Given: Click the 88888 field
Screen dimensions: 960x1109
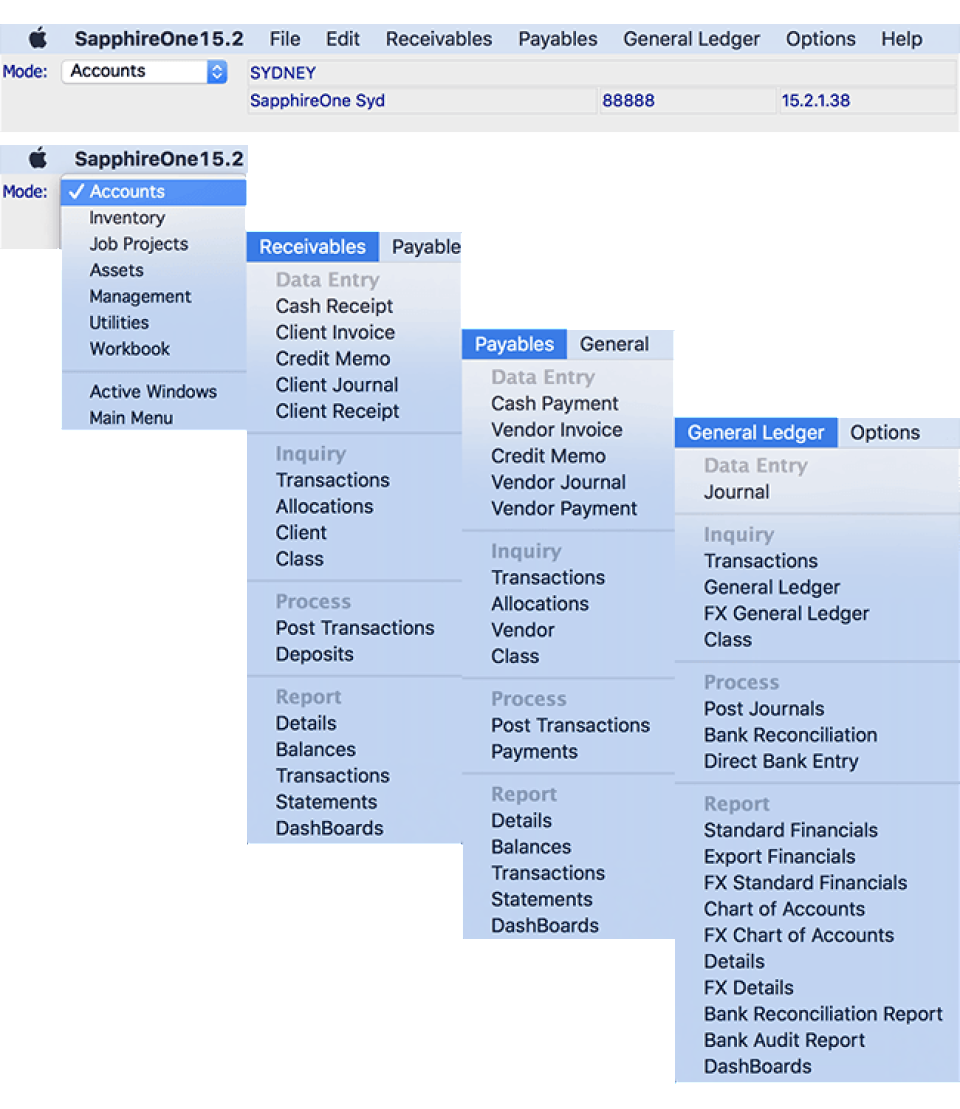Looking at the screenshot, I should [687, 100].
